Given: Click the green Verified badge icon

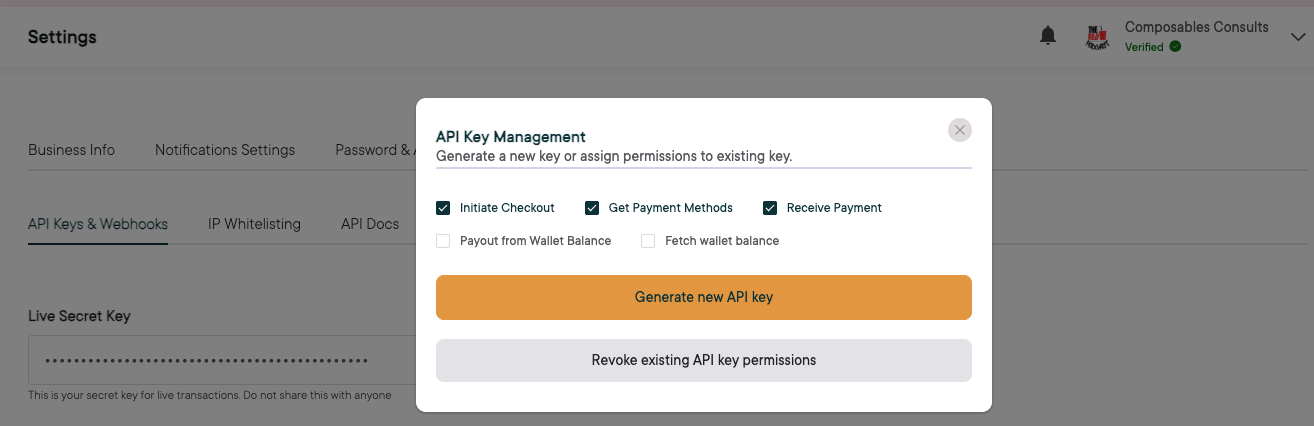Looking at the screenshot, I should click(1175, 47).
